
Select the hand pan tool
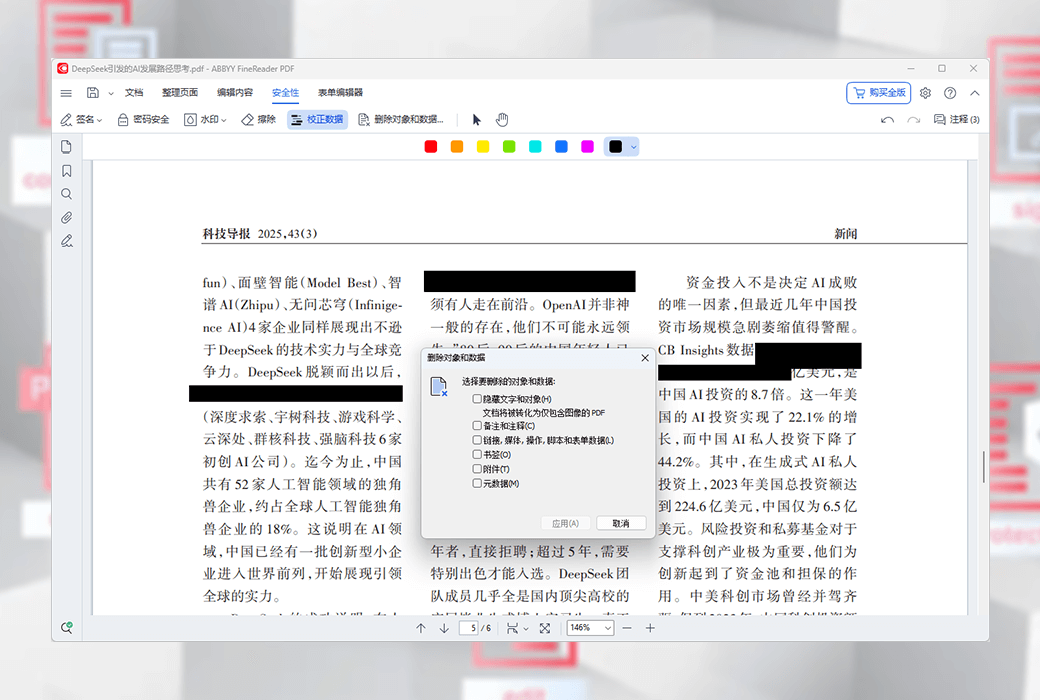pyautogui.click(x=502, y=119)
